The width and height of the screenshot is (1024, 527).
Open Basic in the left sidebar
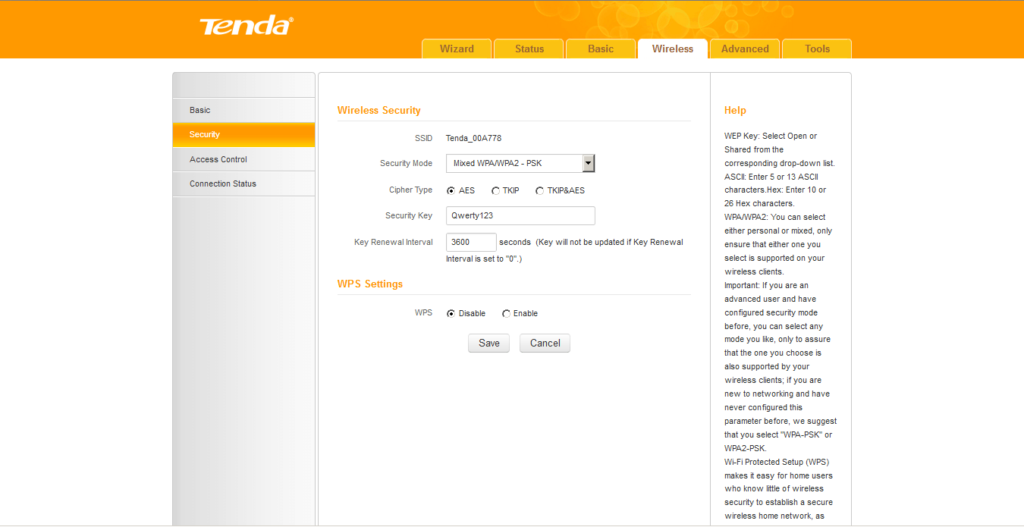(243, 110)
